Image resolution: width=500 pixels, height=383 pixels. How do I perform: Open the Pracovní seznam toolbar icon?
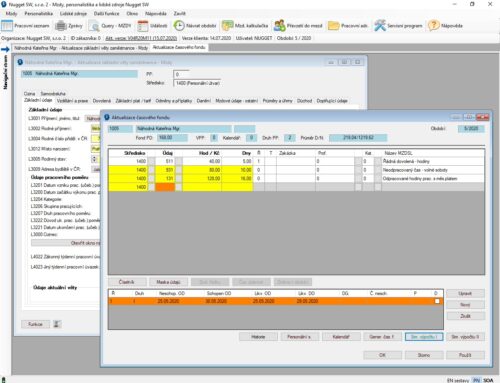click(x=7, y=26)
